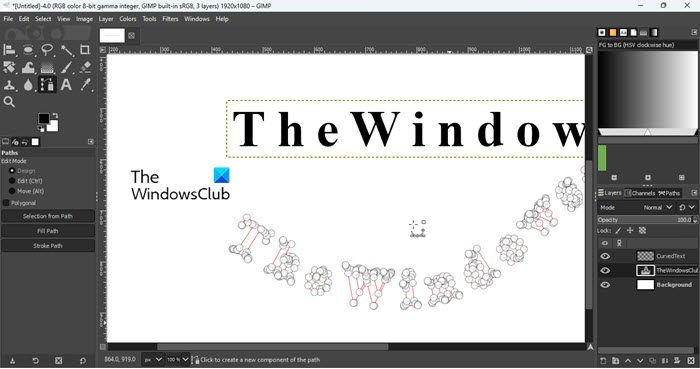
Task: Open the Tool Options tab configuration menu
Action: [91, 142]
